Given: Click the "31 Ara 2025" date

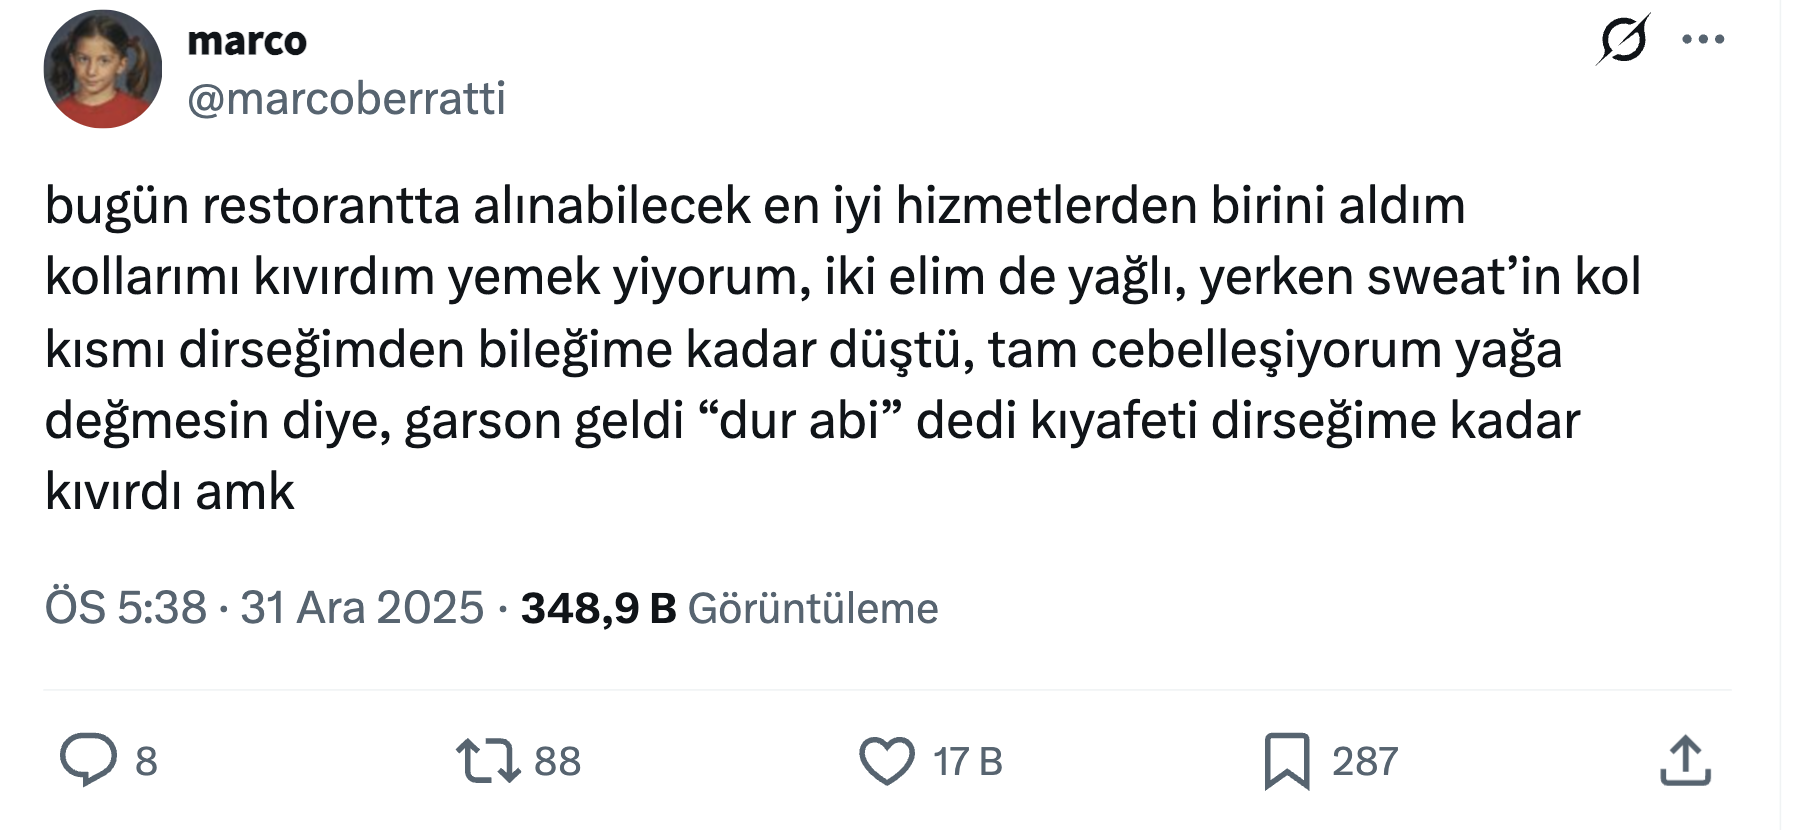Looking at the screenshot, I should coord(362,608).
